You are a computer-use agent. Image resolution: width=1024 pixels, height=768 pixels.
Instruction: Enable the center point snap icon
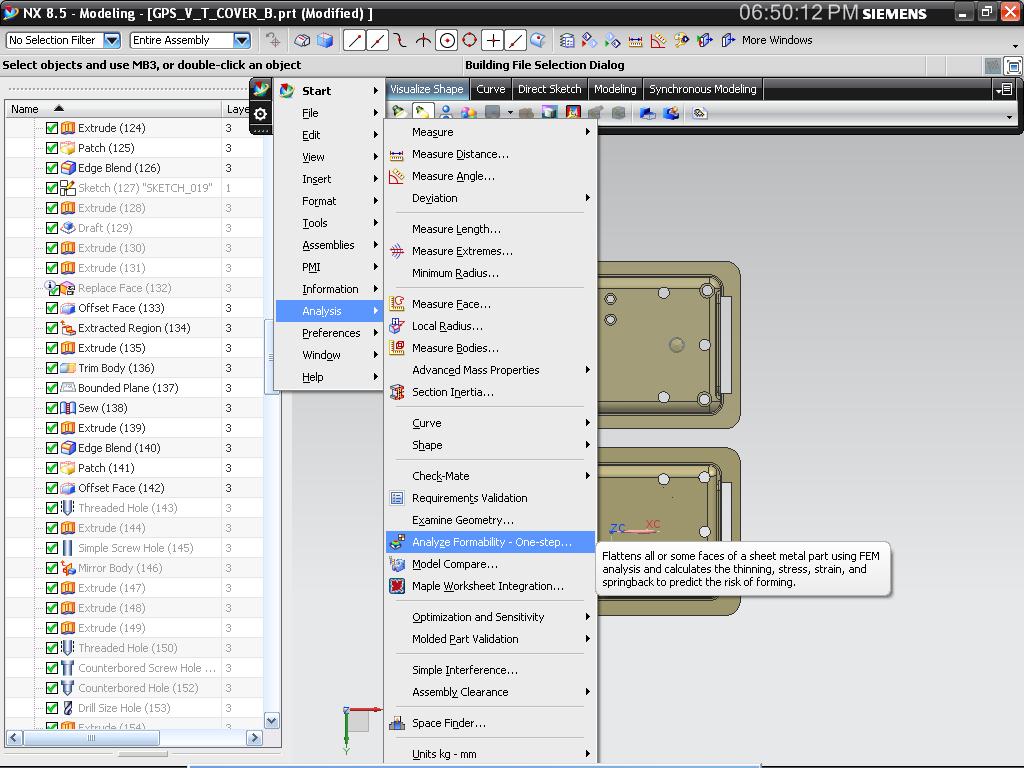coord(447,40)
